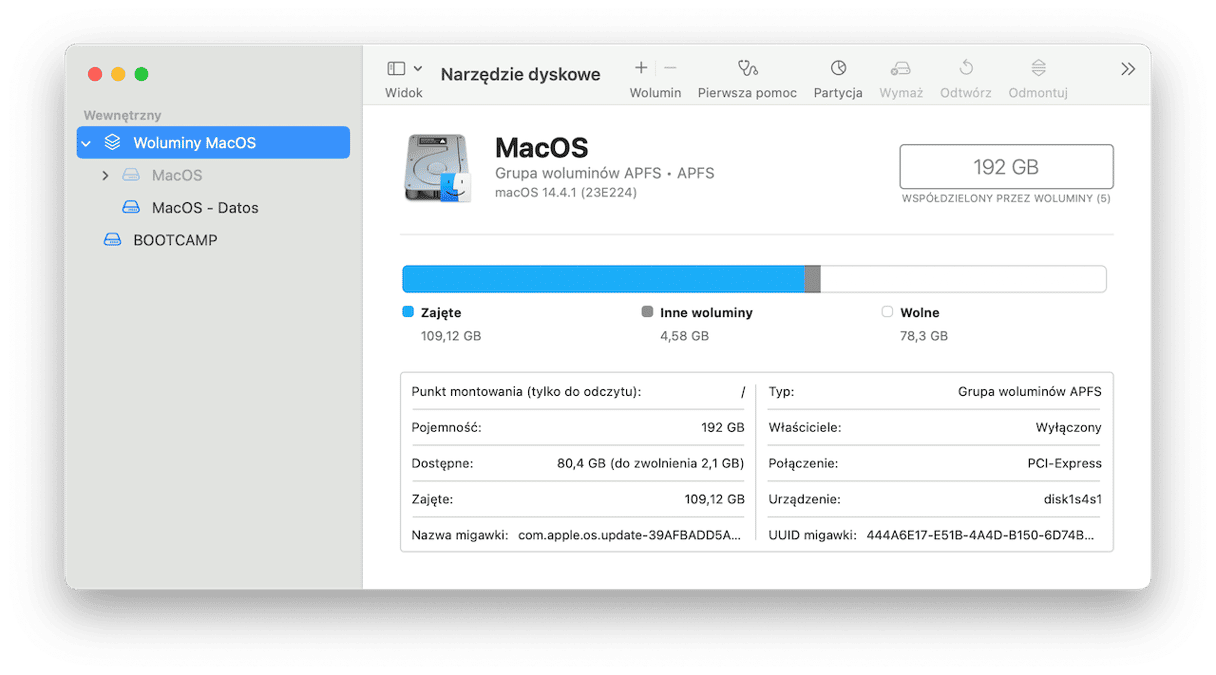1216x675 pixels.
Task: Run Pierwsza pomoc stethoscope tool
Action: 747,68
